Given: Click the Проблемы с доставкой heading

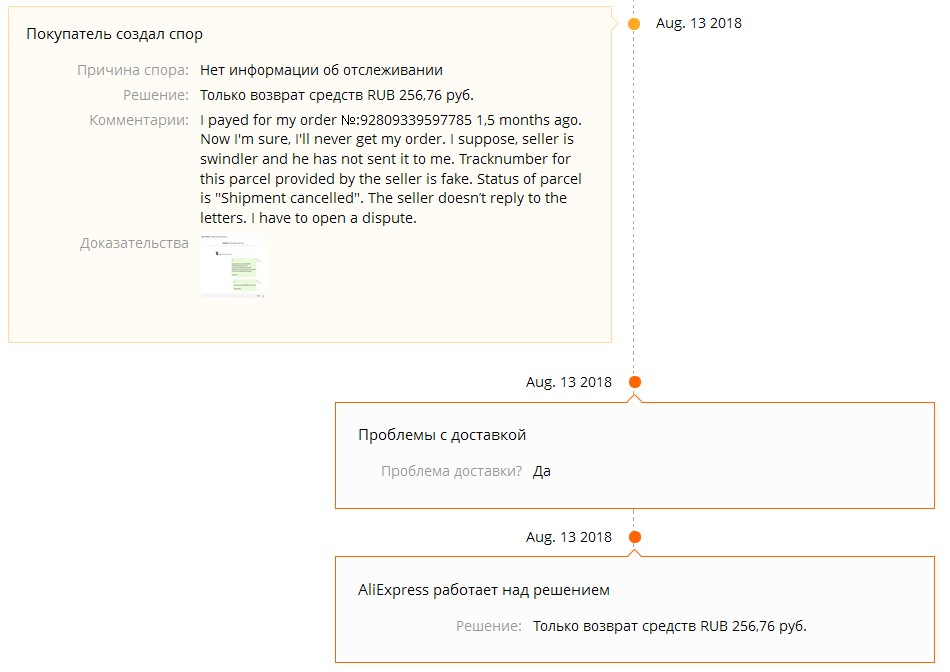Looking at the screenshot, I should tap(442, 435).
